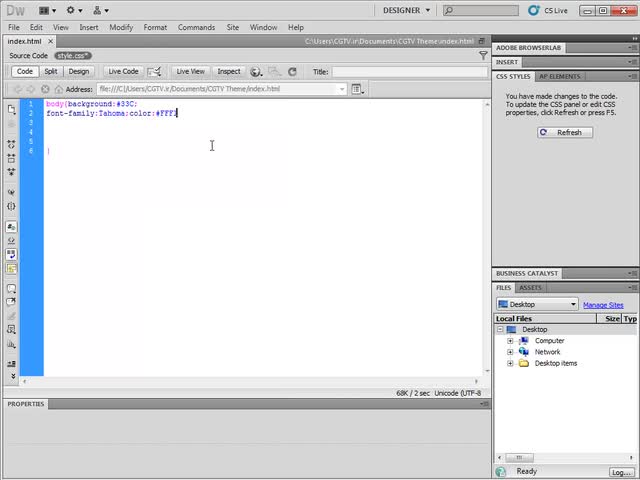Click the browser Back arrow
The image size is (640, 480).
tap(18, 89)
